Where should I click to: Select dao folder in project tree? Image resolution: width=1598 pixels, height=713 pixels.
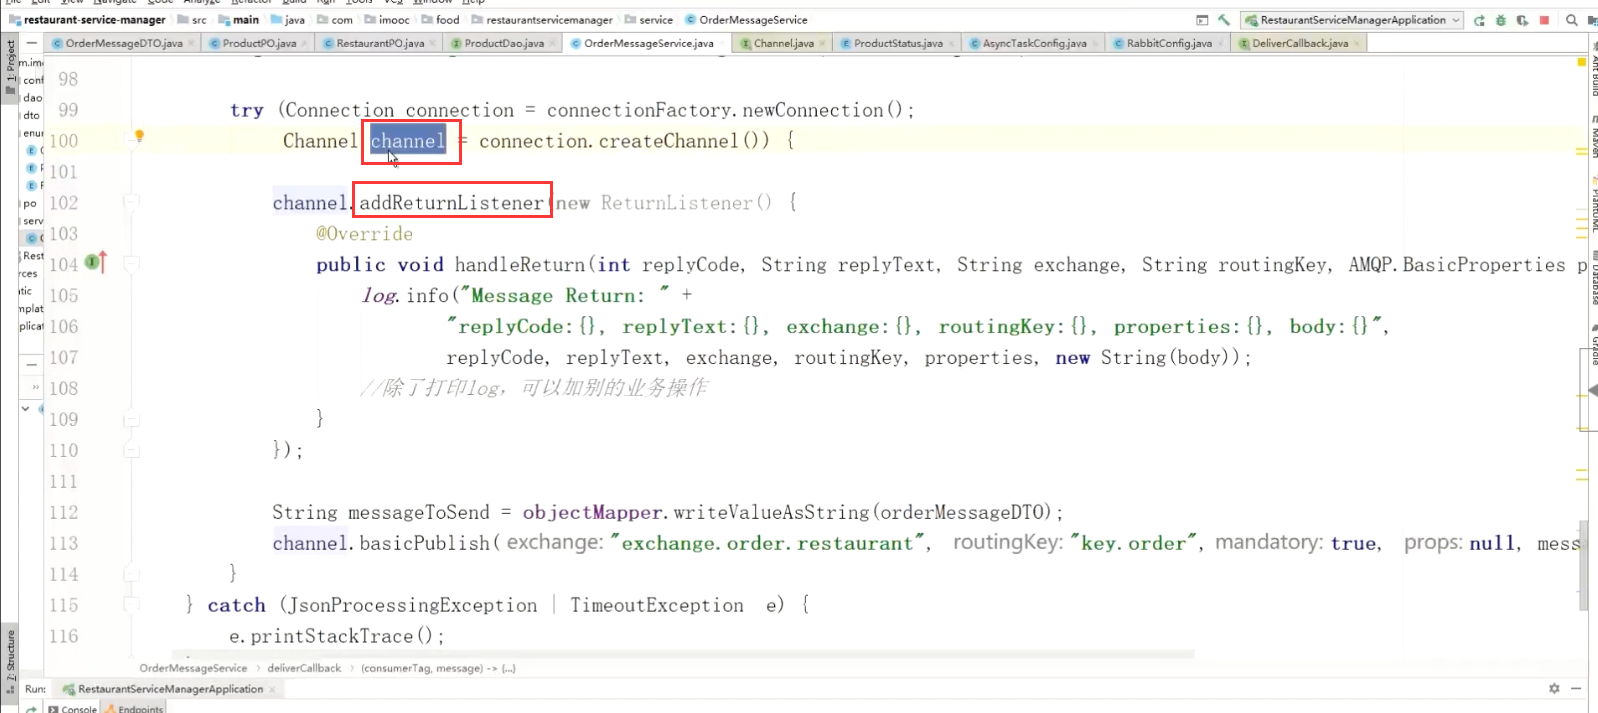coord(33,98)
